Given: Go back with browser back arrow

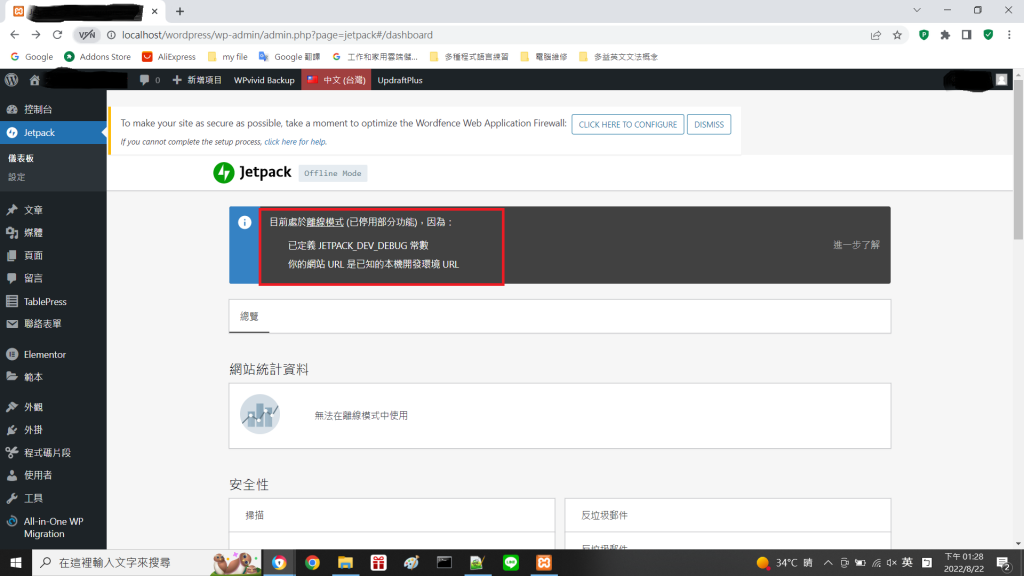Looking at the screenshot, I should 14,35.
